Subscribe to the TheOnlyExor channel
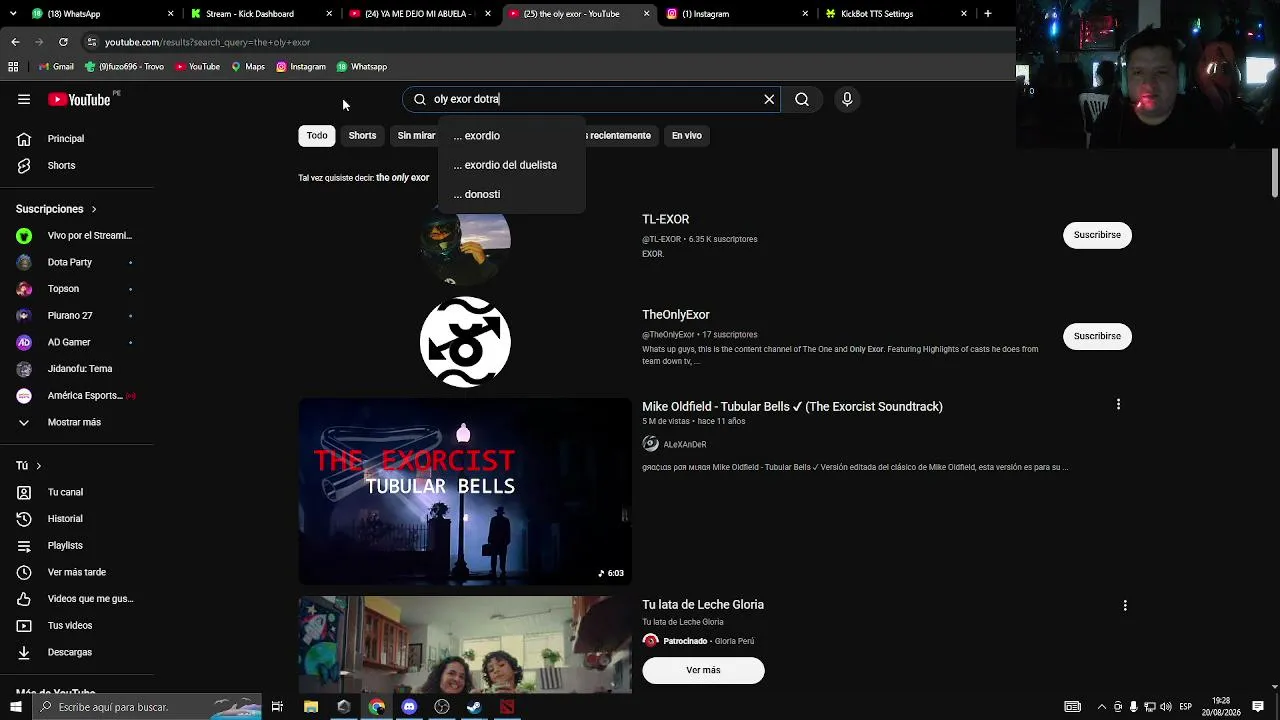Image resolution: width=1280 pixels, height=720 pixels. point(1097,336)
